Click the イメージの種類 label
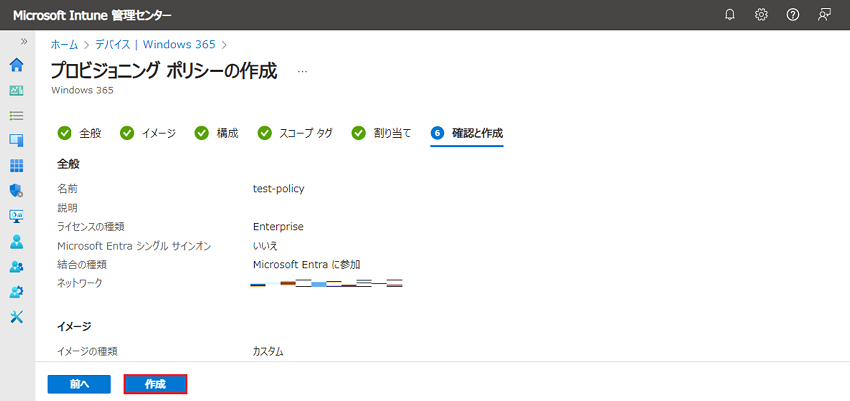This screenshot has height=401, width=850. (87, 352)
